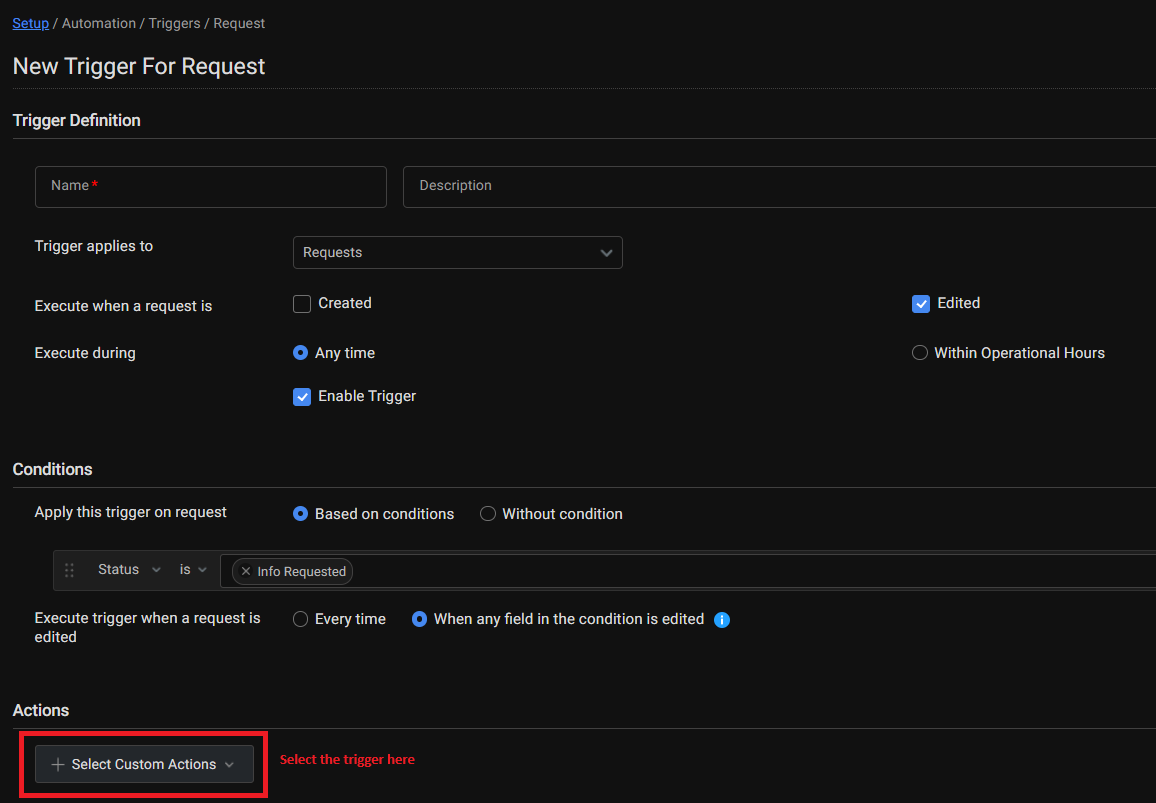The height and width of the screenshot is (803, 1156).
Task: Open the Select Custom Actions dropdown
Action: click(x=144, y=765)
